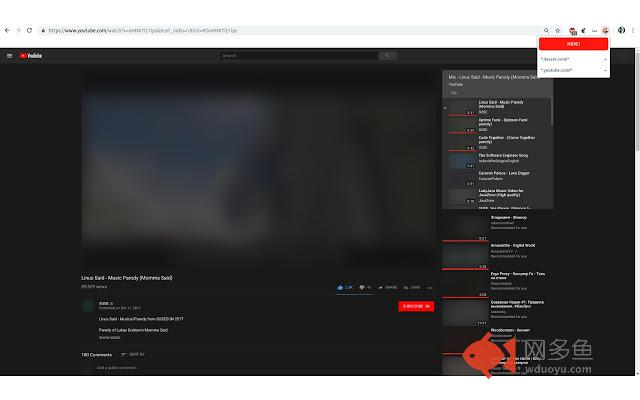Play 'Caravan Palace - Lone Digger' in playlist

497,178
